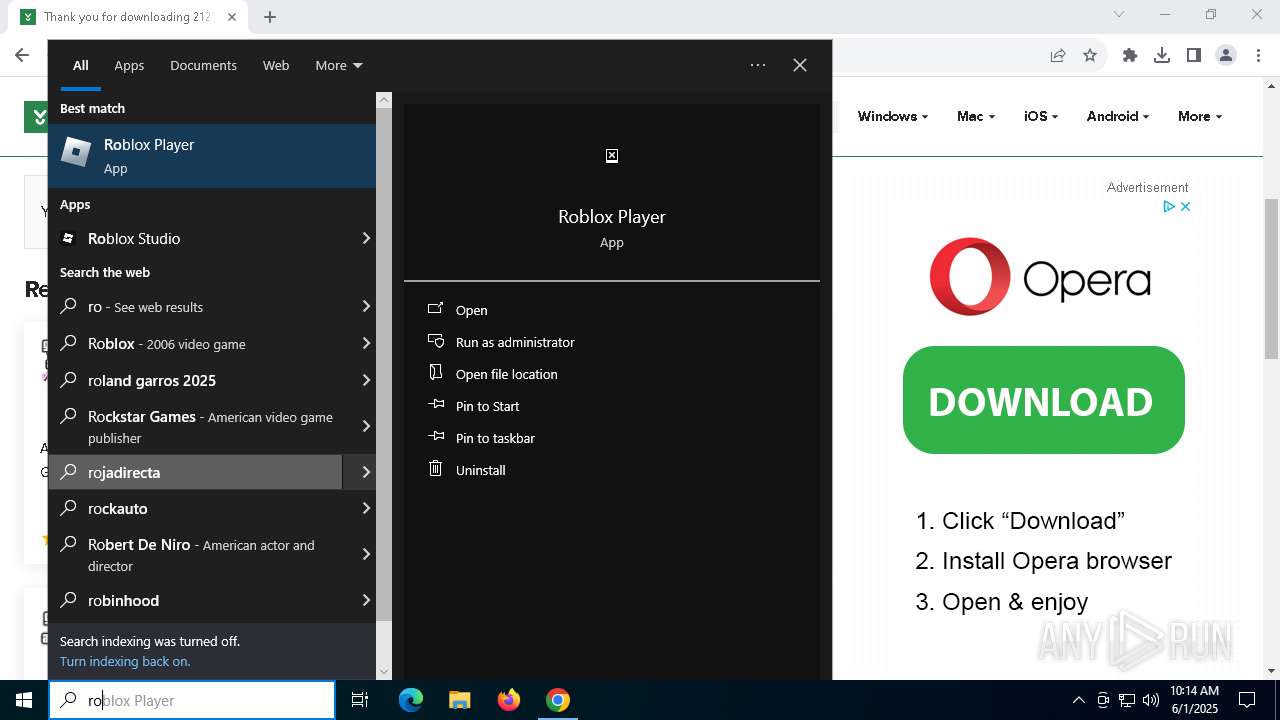This screenshot has width=1280, height=720.
Task: Click the AdChoices triangle icon
Action: pos(1168,206)
